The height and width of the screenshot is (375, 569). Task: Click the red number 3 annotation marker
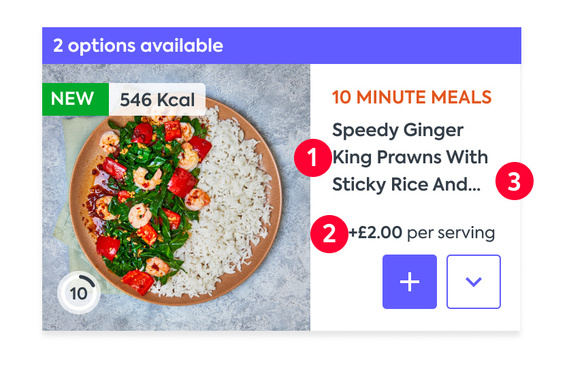pyautogui.click(x=514, y=181)
